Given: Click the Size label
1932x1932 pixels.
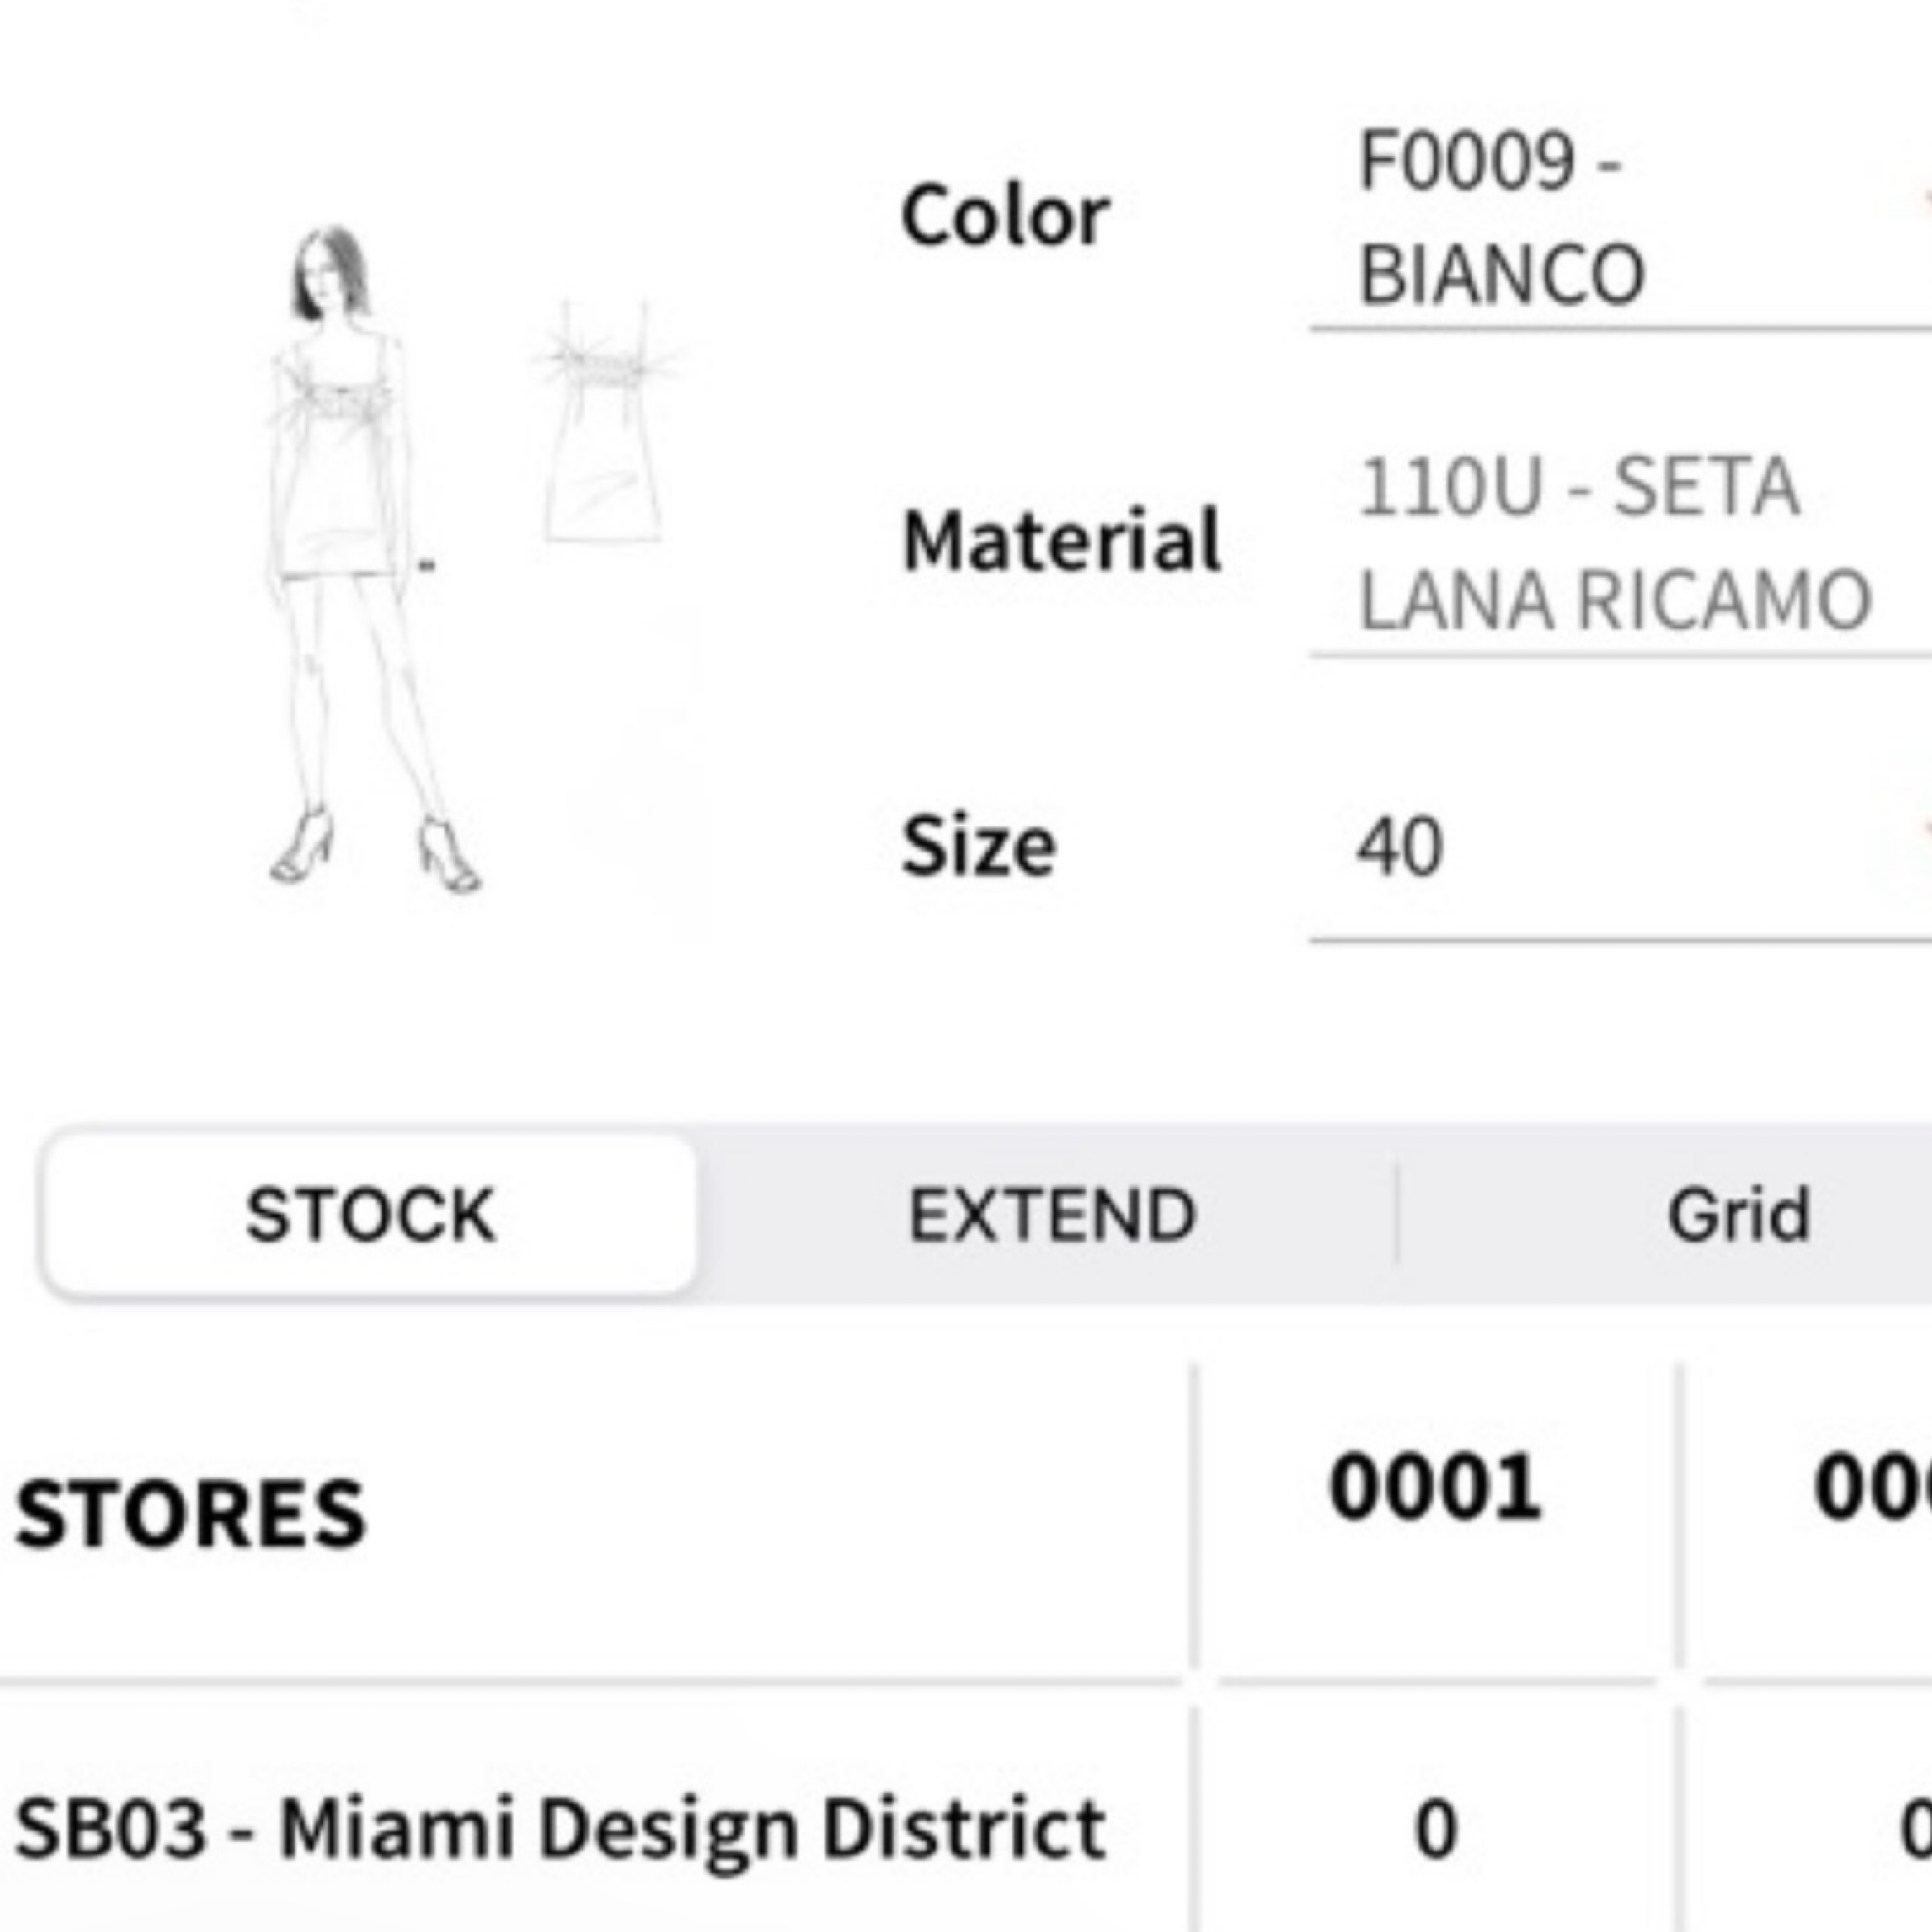Looking at the screenshot, I should pyautogui.click(x=978, y=847).
